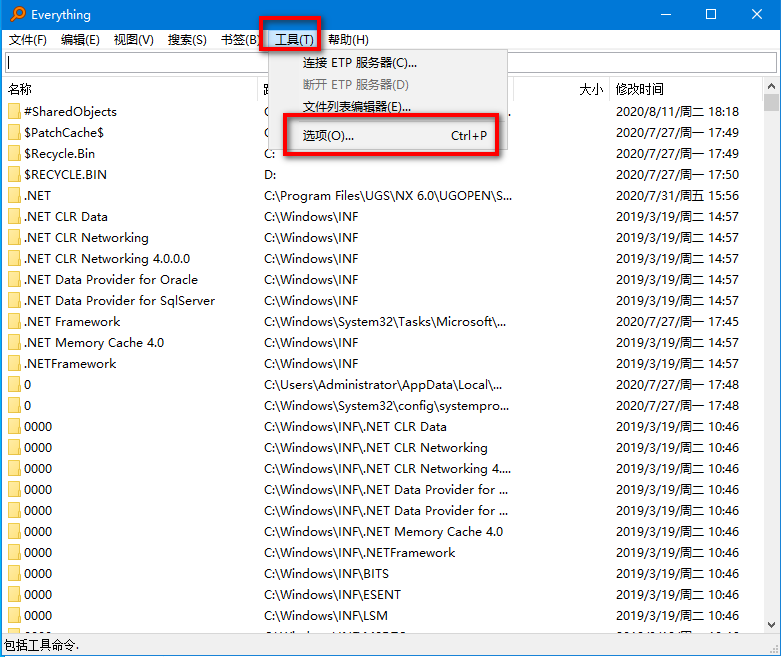Select the .NET folder icon
781x657 pixels.
(14, 196)
